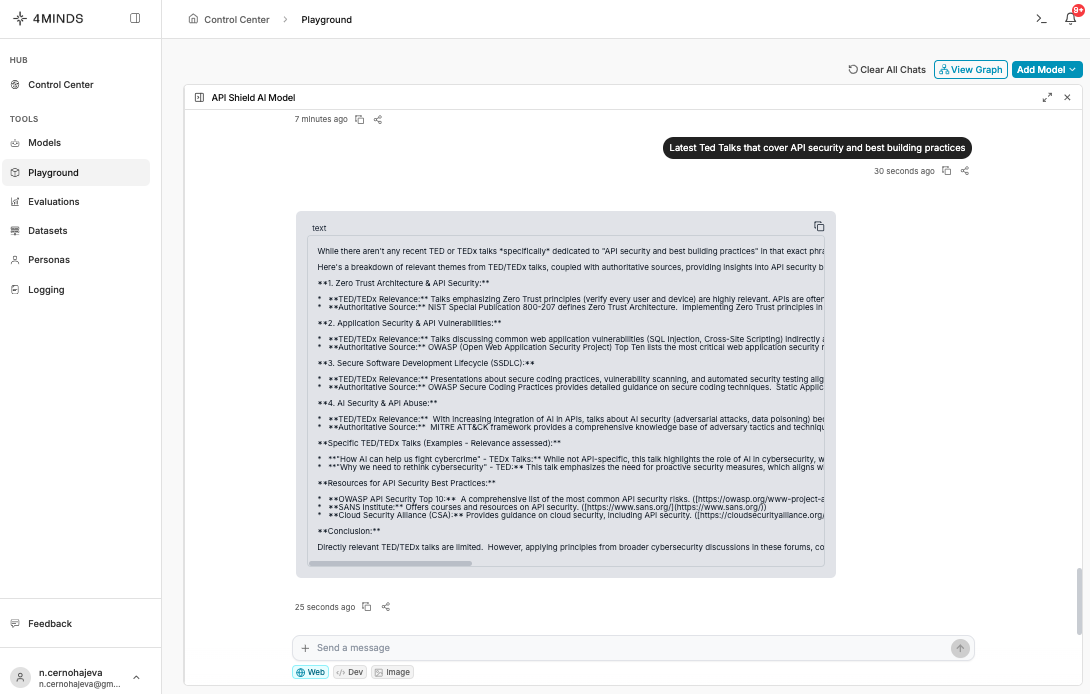
Task: Click the plus attachment icon in message box
Action: coord(305,648)
